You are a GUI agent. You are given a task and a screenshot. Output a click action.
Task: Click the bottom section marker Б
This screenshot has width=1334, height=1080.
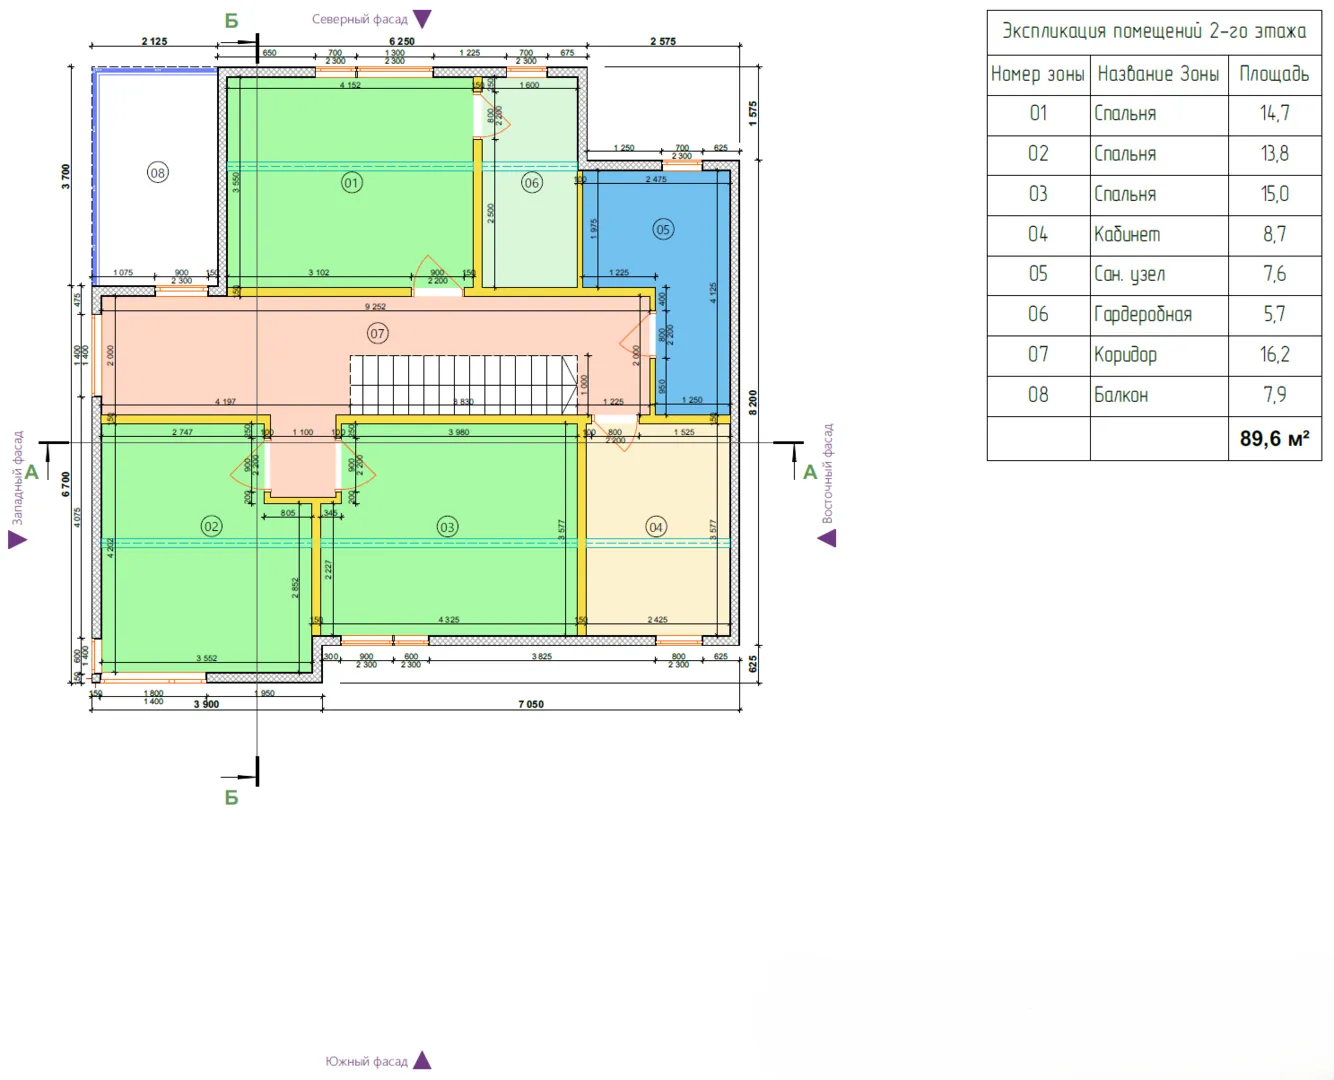[232, 797]
